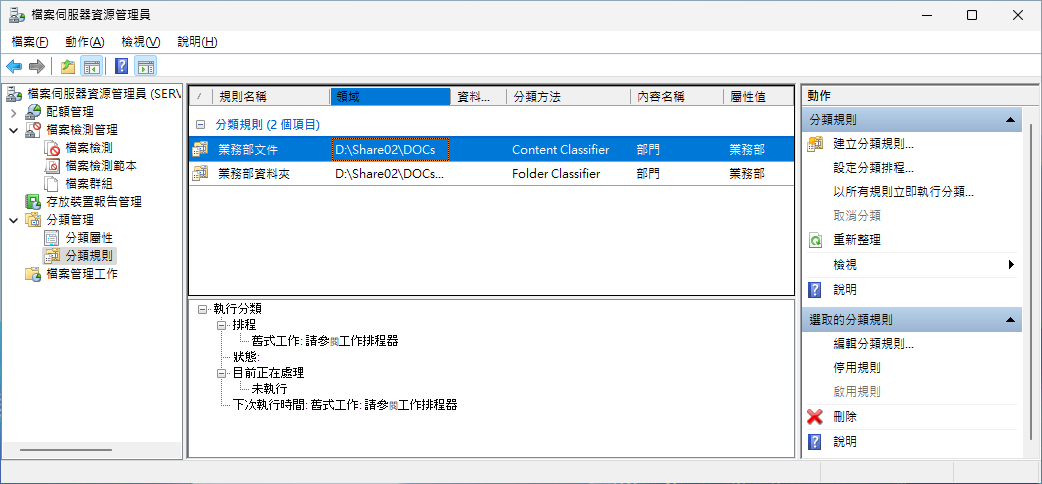Click the Forward arrow toolbar icon
This screenshot has height=484, width=1042.
click(37, 66)
